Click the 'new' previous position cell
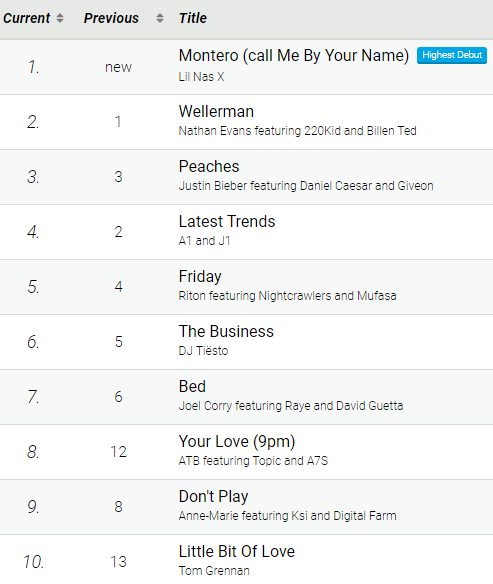The image size is (493, 584). click(118, 67)
